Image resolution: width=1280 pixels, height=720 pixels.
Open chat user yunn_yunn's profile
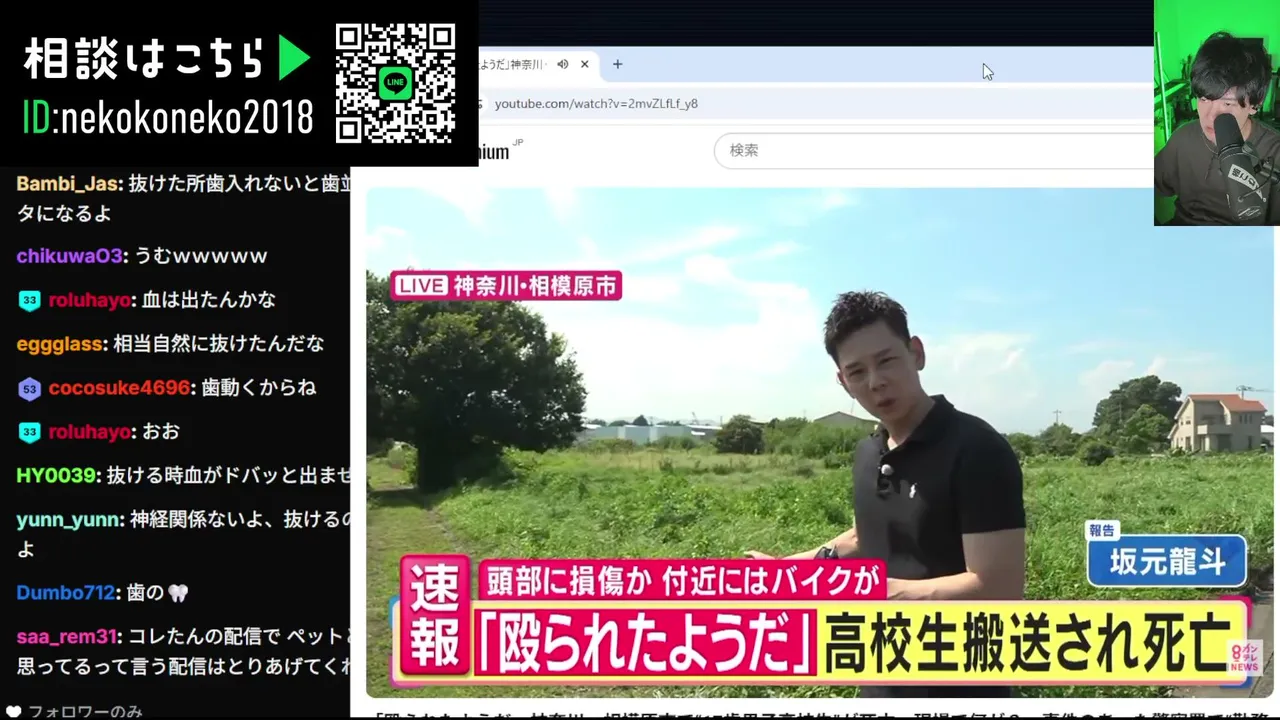coord(70,520)
